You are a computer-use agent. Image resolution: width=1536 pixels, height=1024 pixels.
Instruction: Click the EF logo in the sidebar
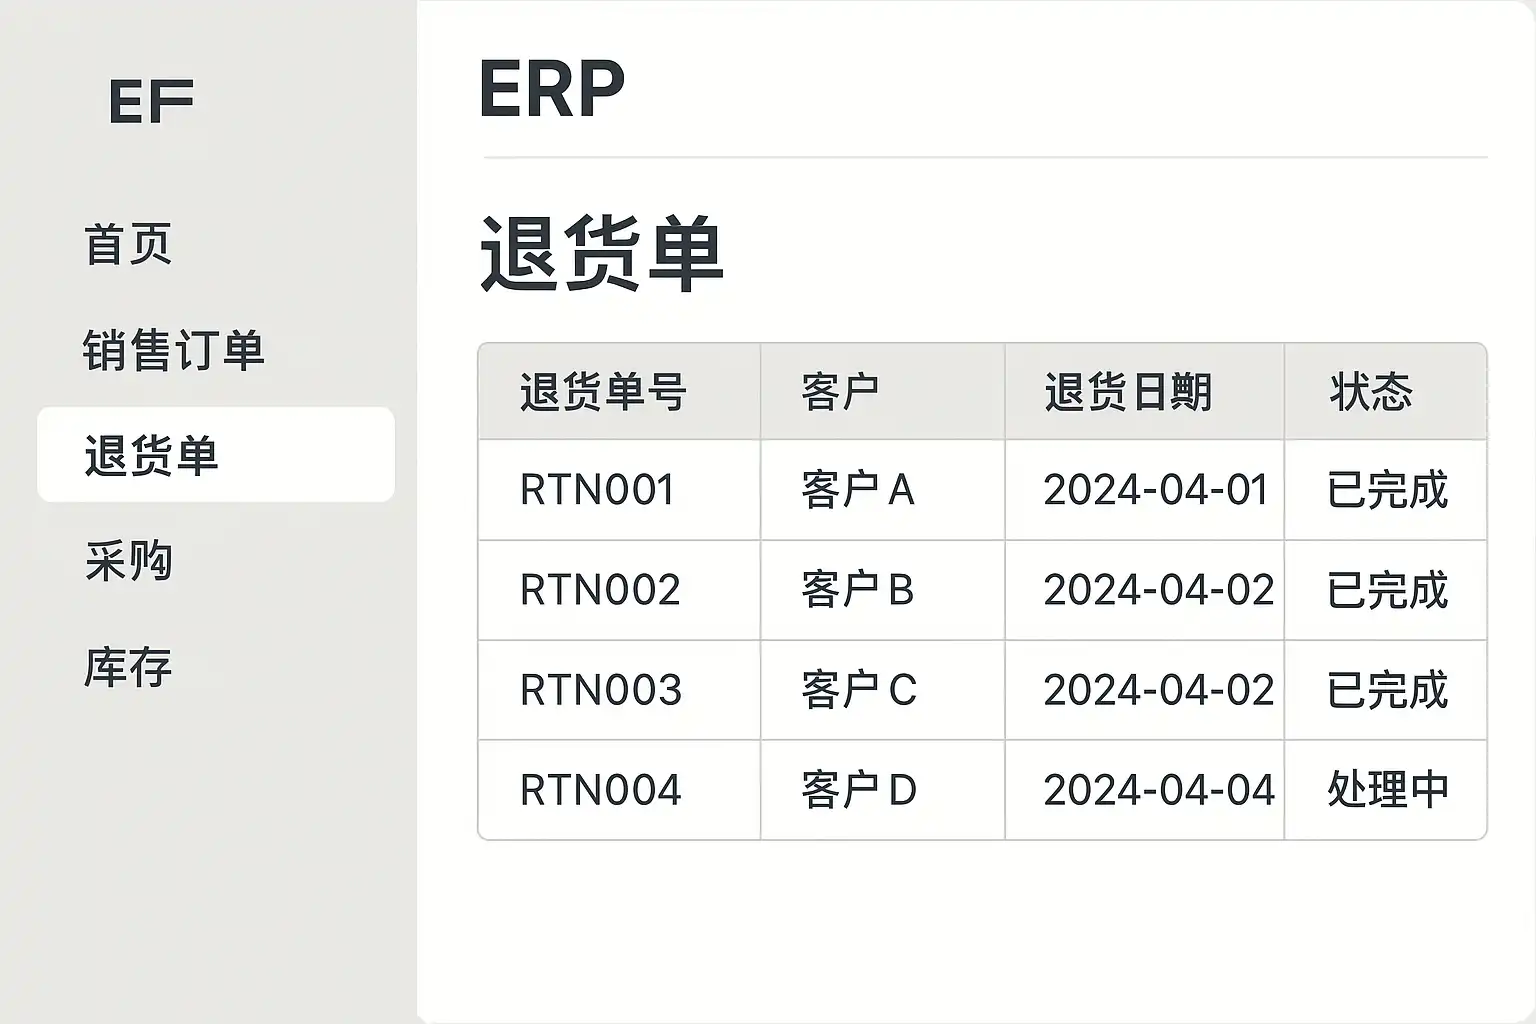tap(151, 102)
